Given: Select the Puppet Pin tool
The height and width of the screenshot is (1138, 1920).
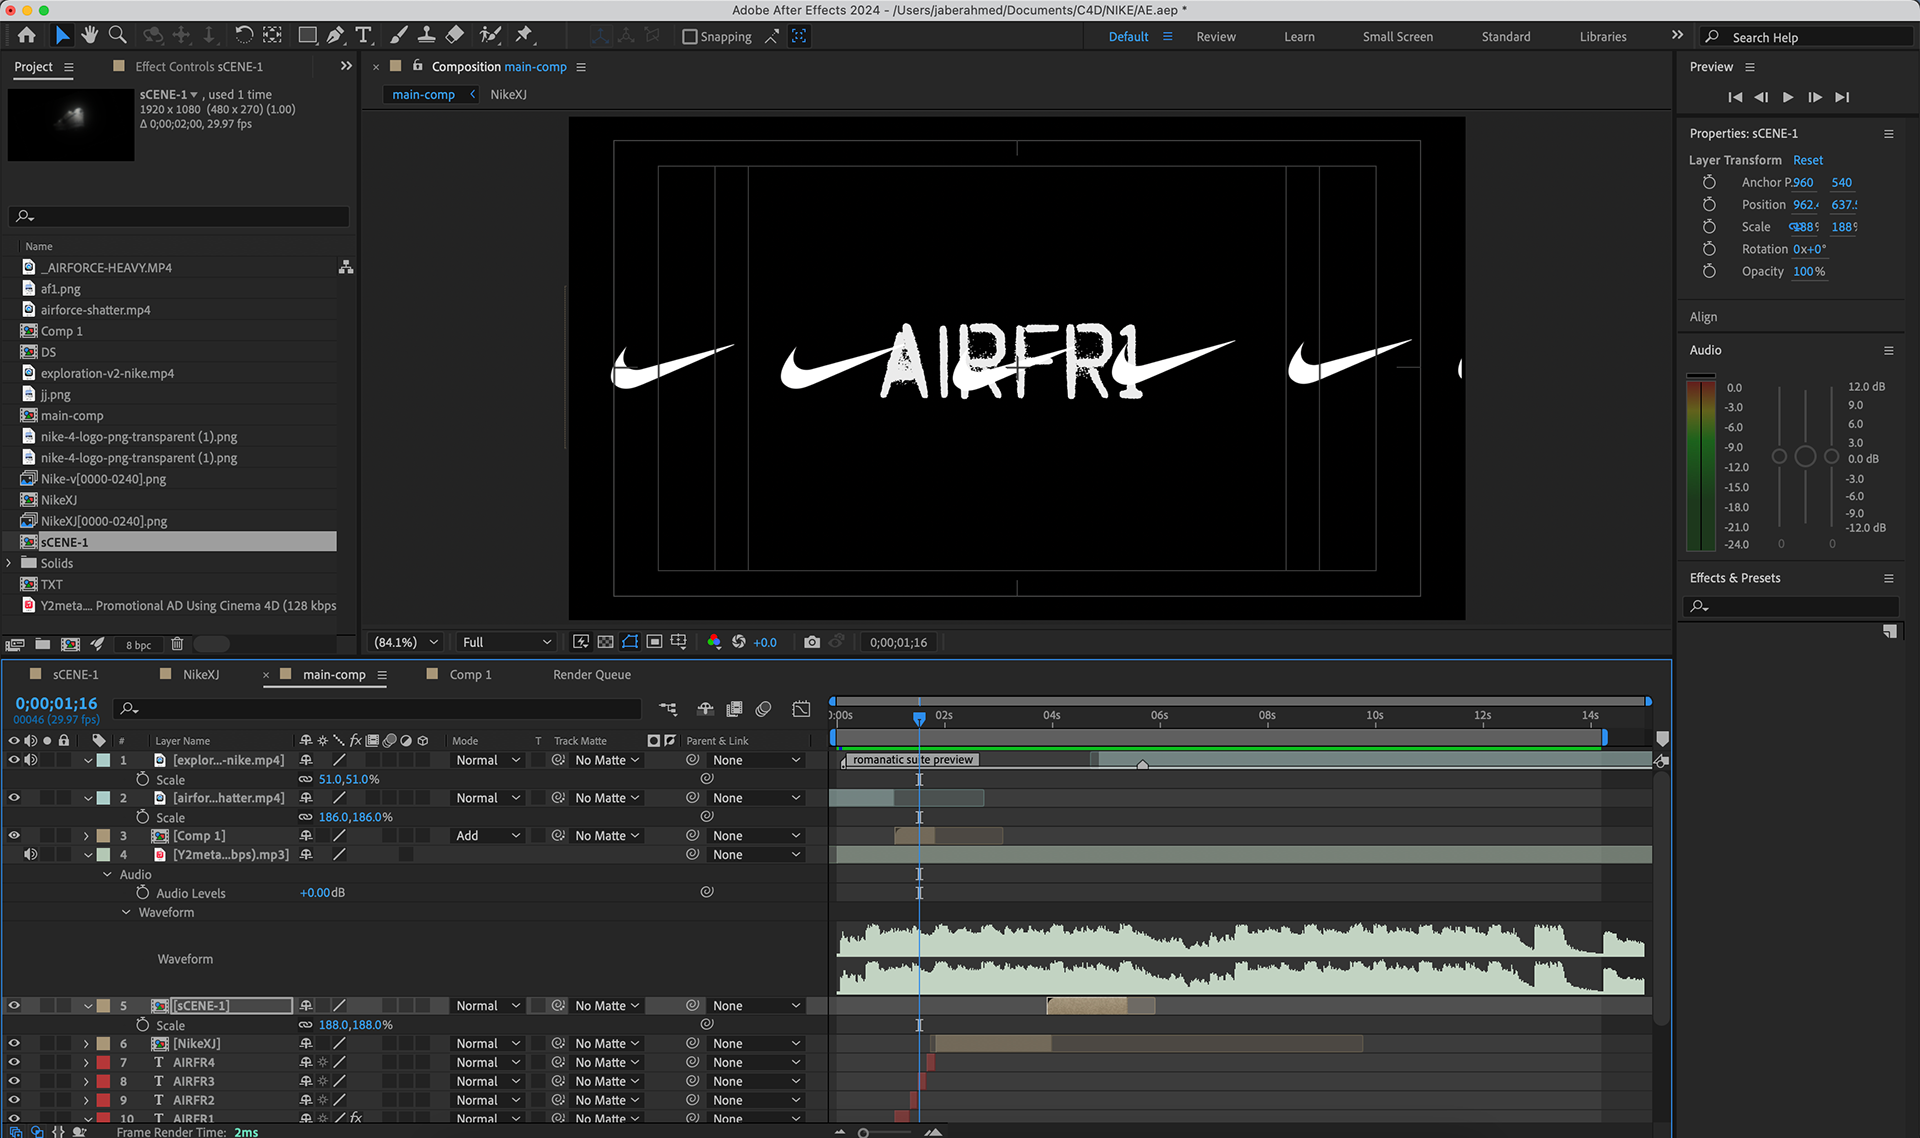Looking at the screenshot, I should (524, 35).
